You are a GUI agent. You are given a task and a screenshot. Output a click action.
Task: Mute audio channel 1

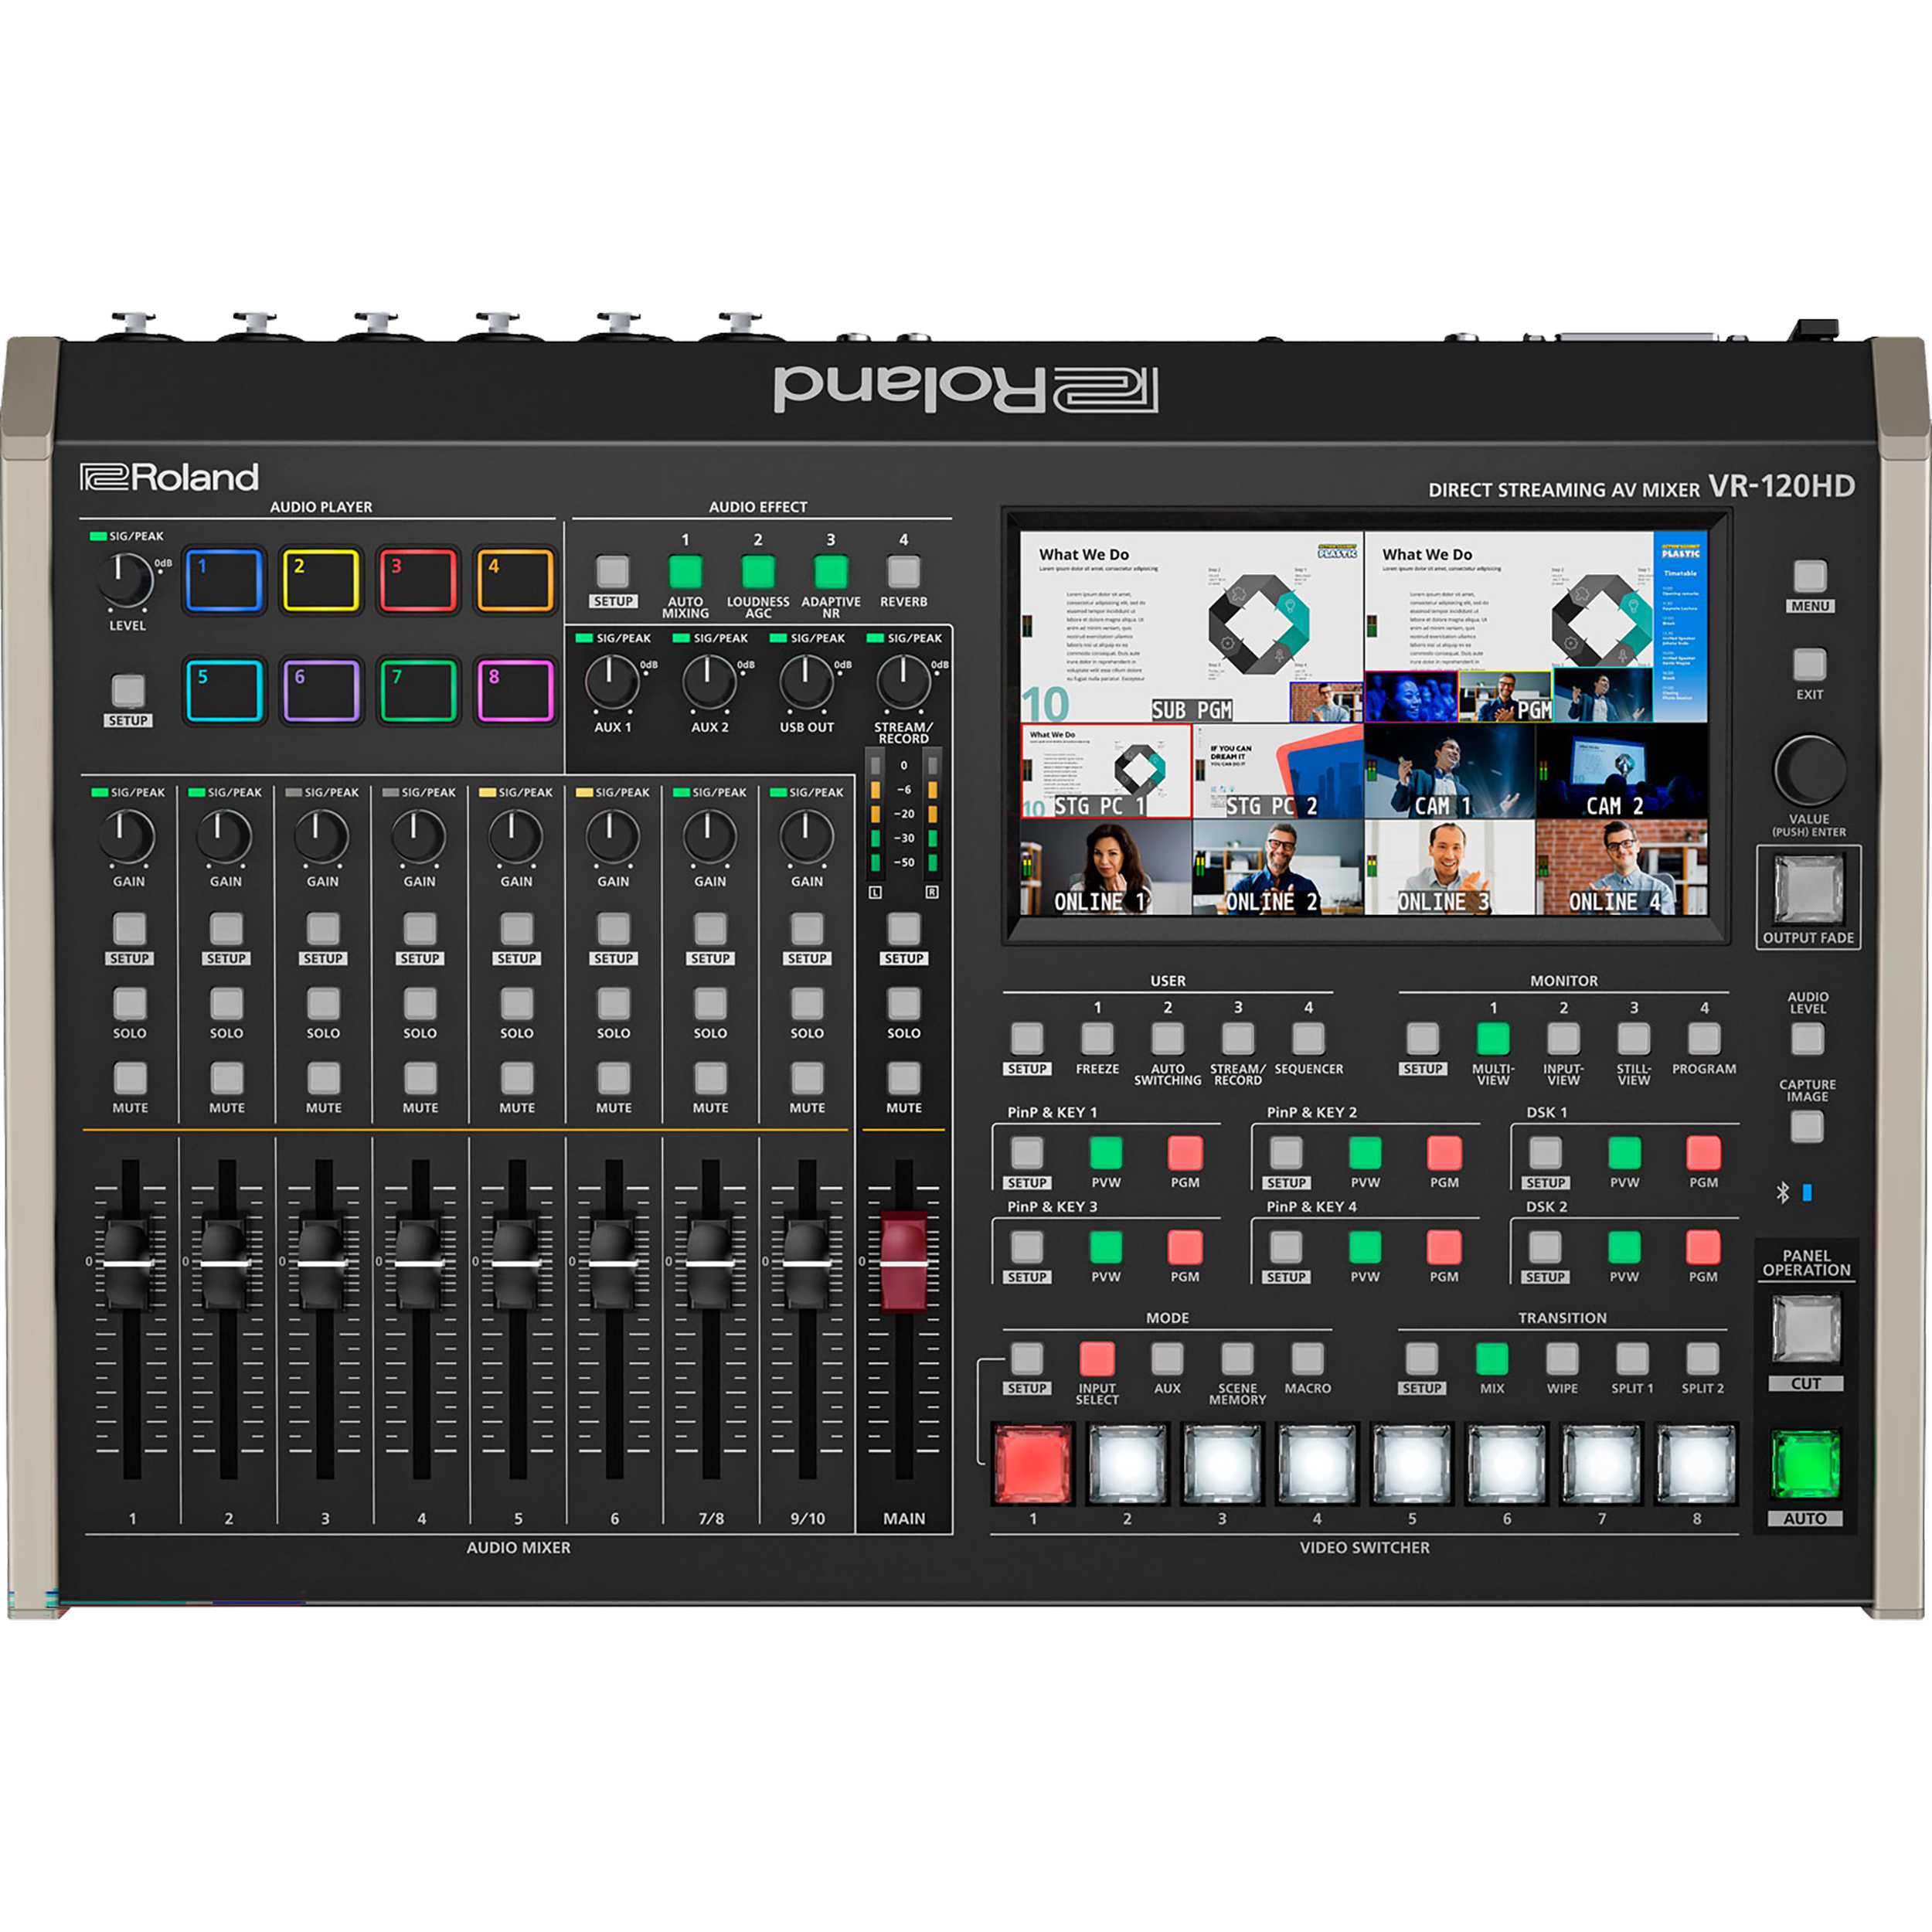point(130,1079)
